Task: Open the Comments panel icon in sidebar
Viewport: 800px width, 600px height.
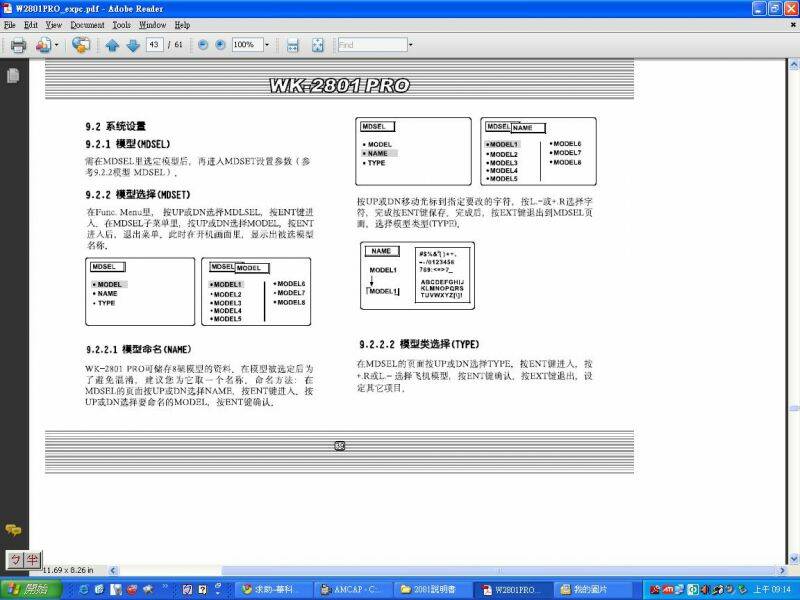Action: click(x=13, y=530)
